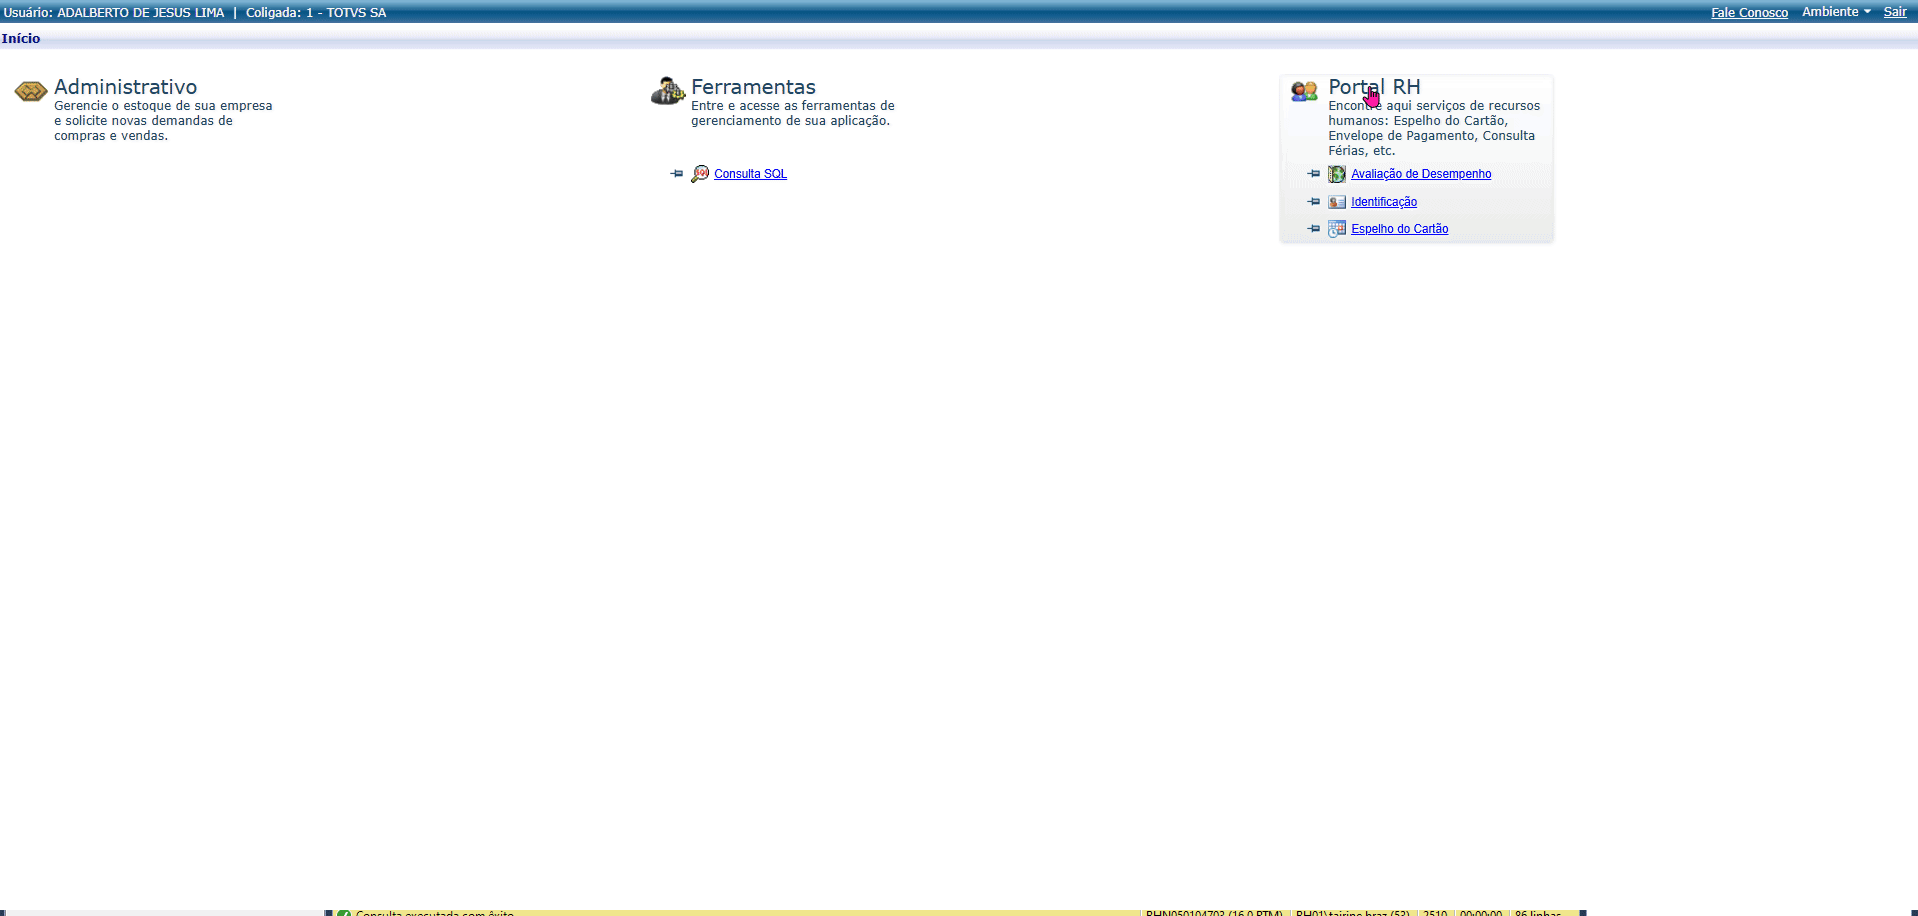This screenshot has height=916, width=1918.
Task: Click the Ferramentas description about gerenciamento
Action: tap(793, 113)
